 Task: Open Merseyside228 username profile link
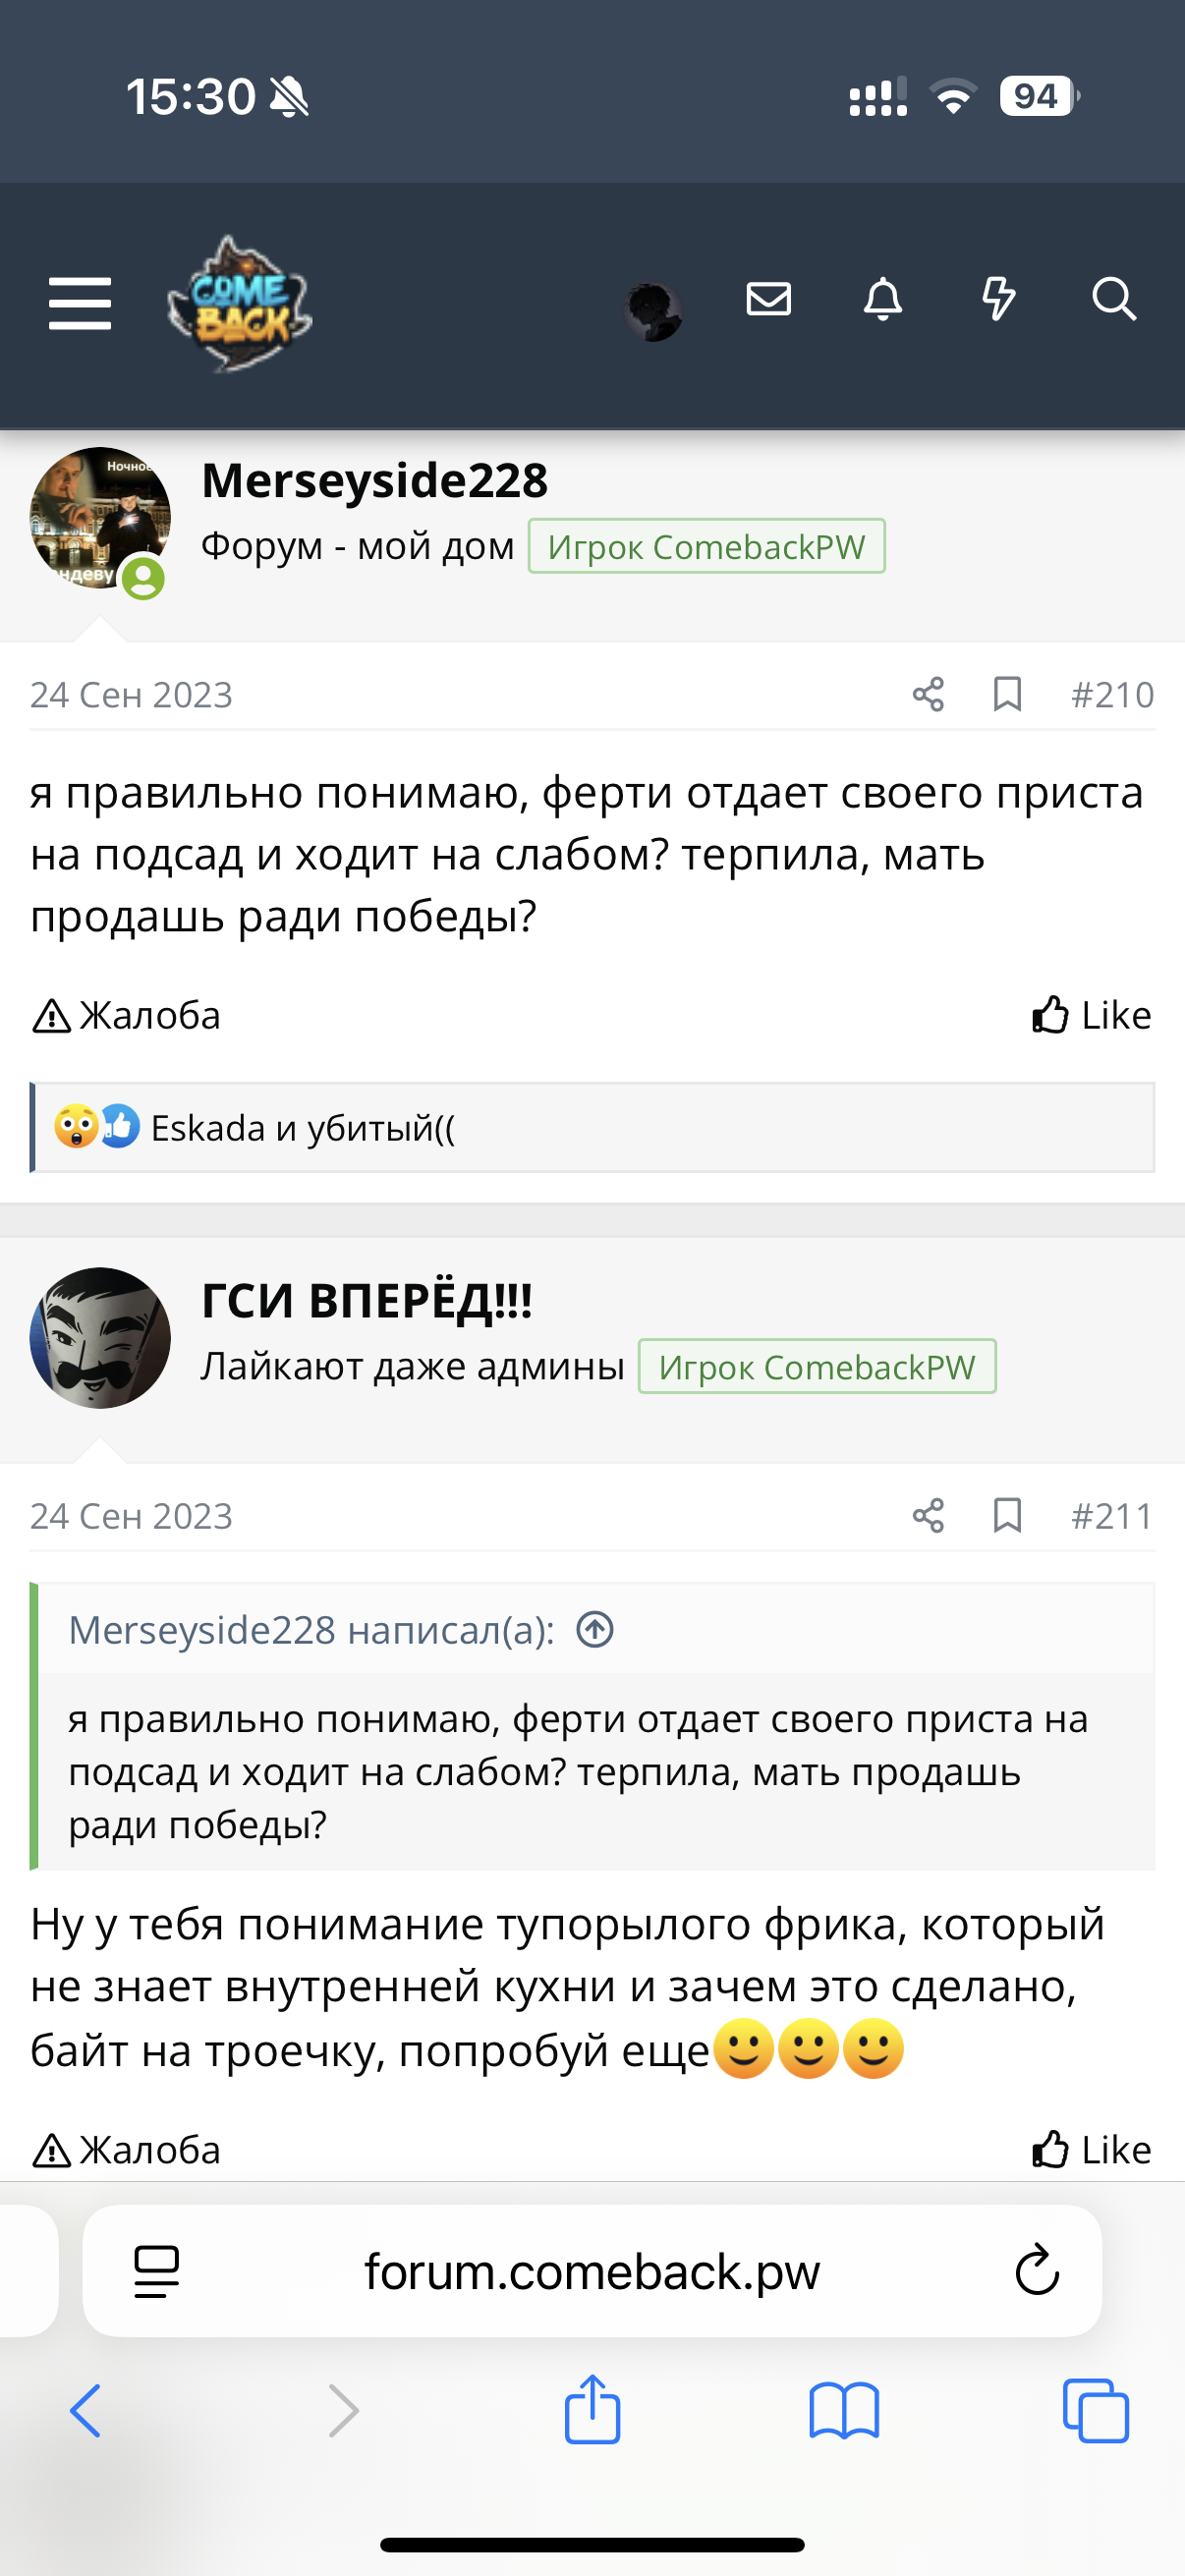[x=374, y=481]
